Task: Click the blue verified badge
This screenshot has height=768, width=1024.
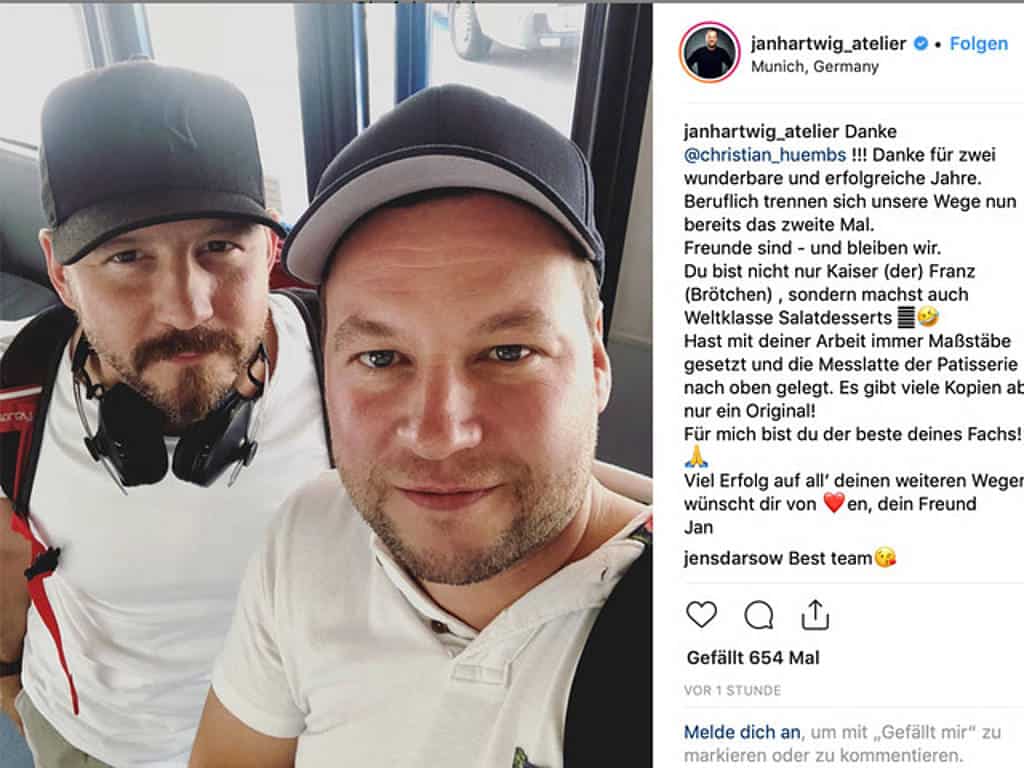Action: pyautogui.click(x=921, y=44)
